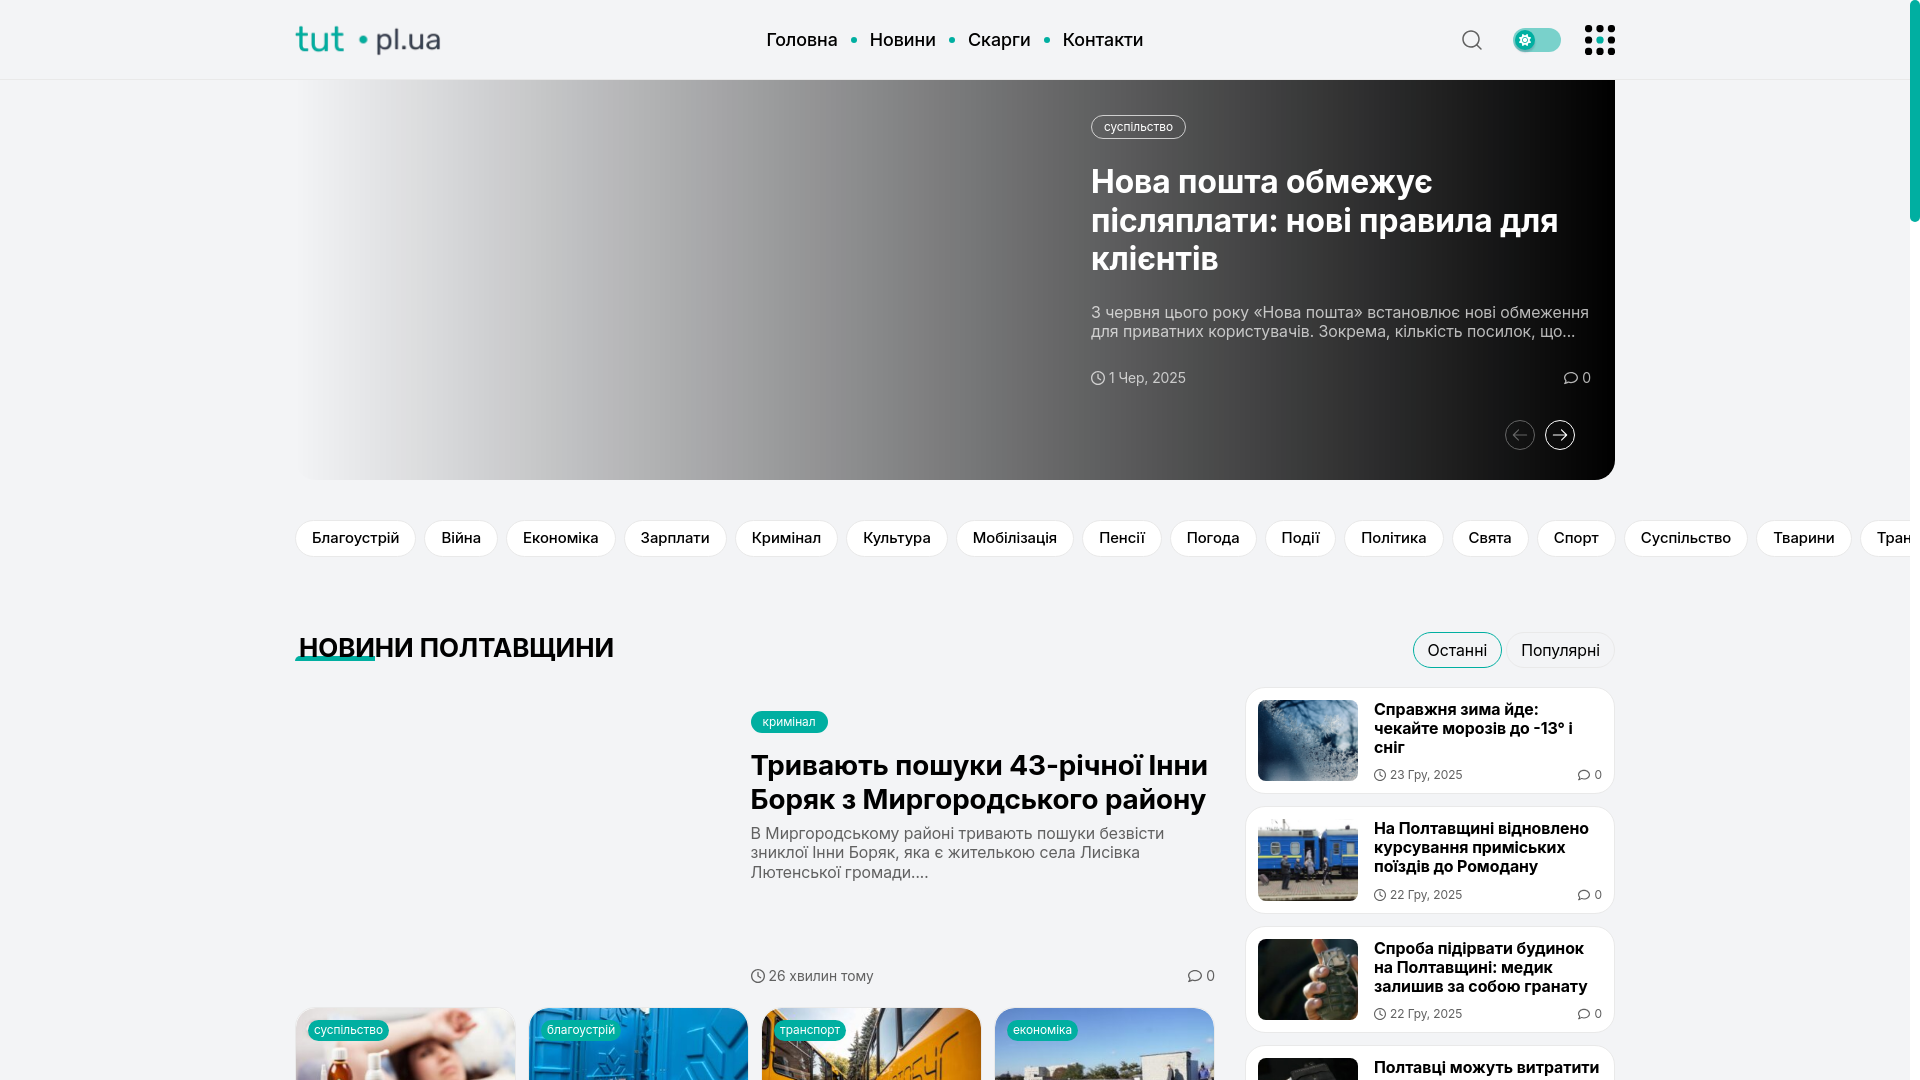Click comment icon on граната card
The image size is (1920, 1080).
(x=1583, y=1014)
